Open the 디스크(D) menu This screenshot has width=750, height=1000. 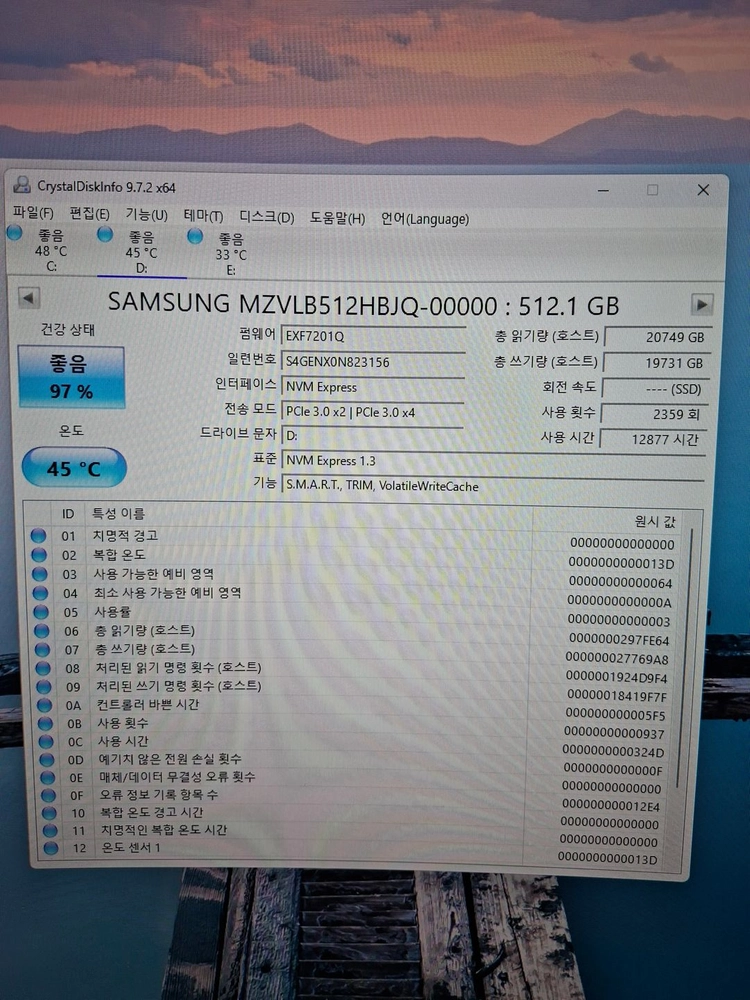coord(267,217)
